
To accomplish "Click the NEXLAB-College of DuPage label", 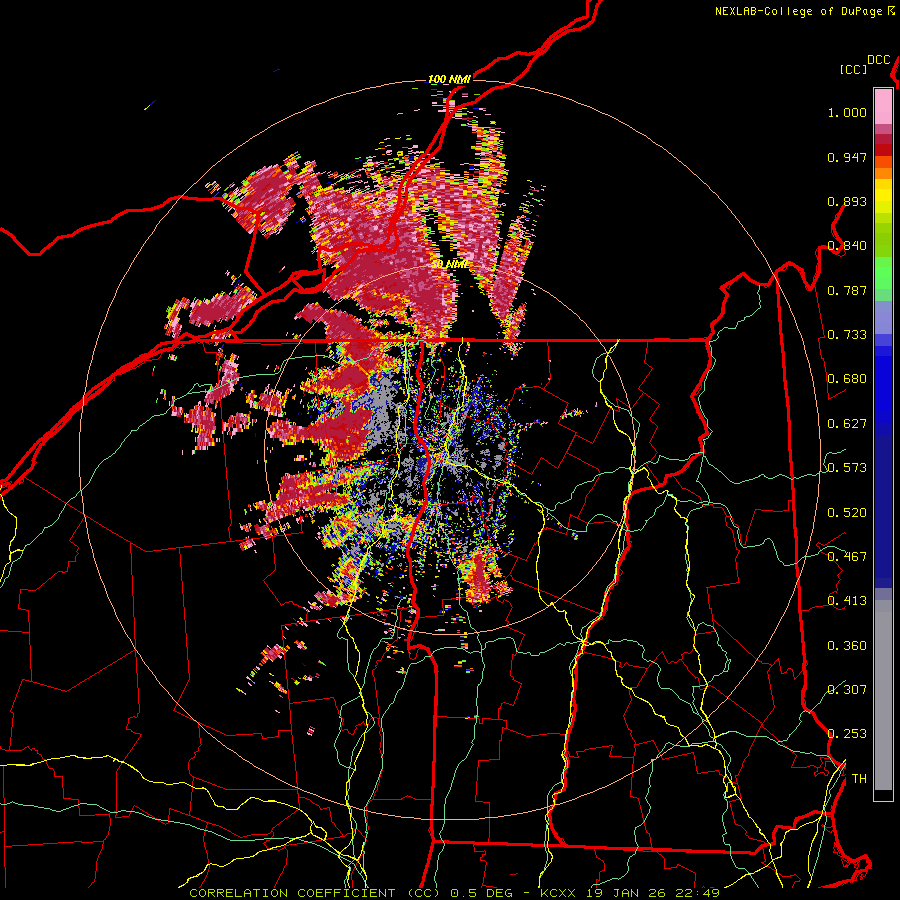I will 798,11.
